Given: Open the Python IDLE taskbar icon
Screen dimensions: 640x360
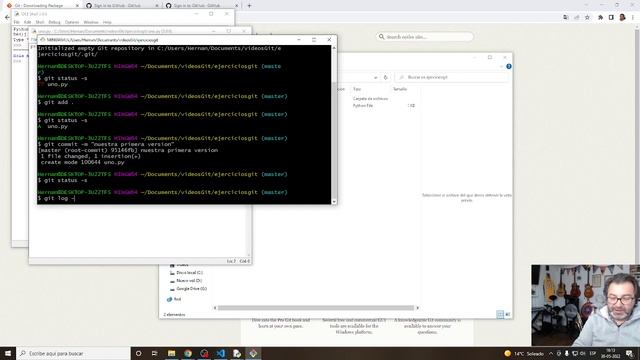Looking at the screenshot, I should (237, 353).
